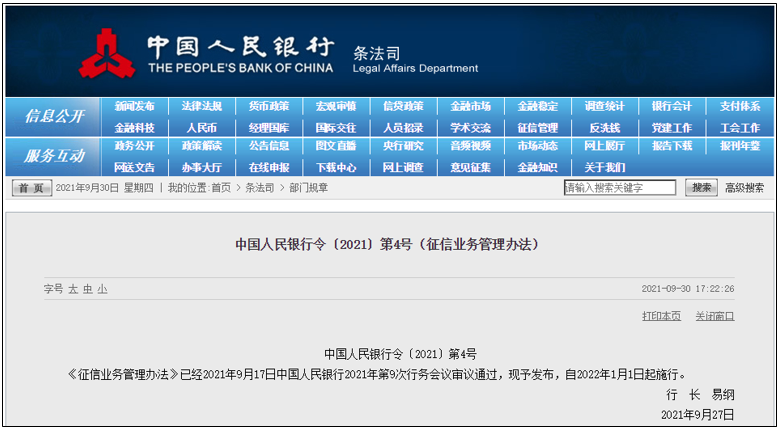Click 部门规章 in the breadcrumb
The width and height of the screenshot is (781, 430).
[x=308, y=188]
